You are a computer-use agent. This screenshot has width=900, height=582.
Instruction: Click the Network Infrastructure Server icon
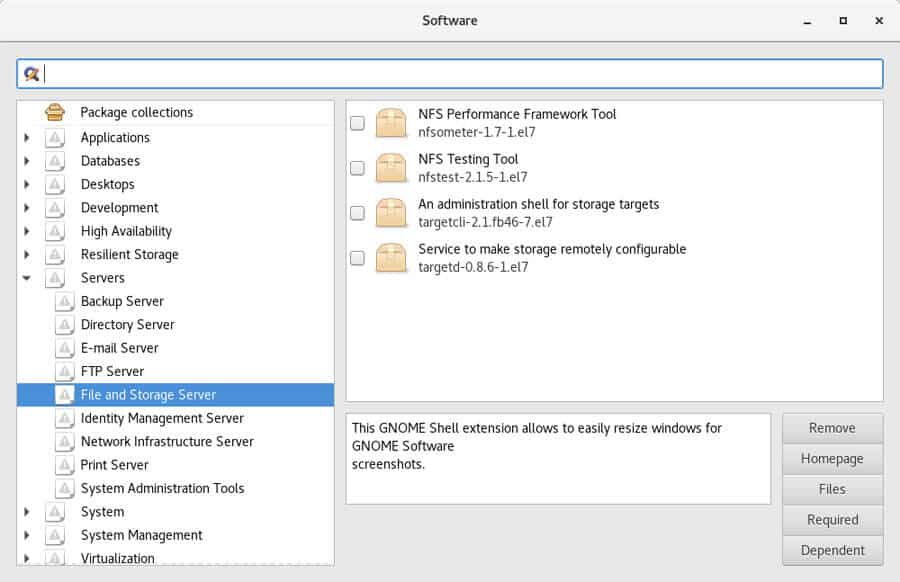[65, 441]
